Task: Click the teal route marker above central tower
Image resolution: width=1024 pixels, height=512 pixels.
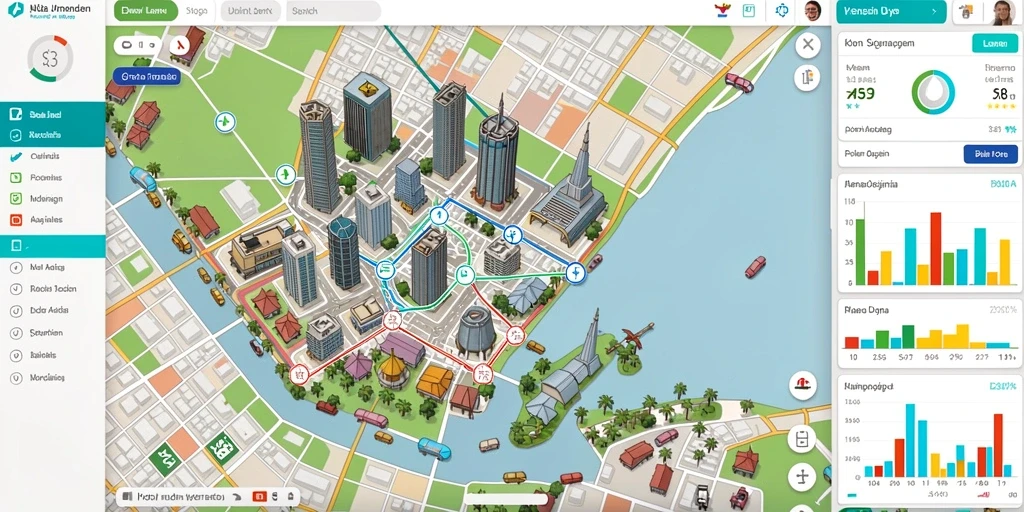Action: [439, 215]
